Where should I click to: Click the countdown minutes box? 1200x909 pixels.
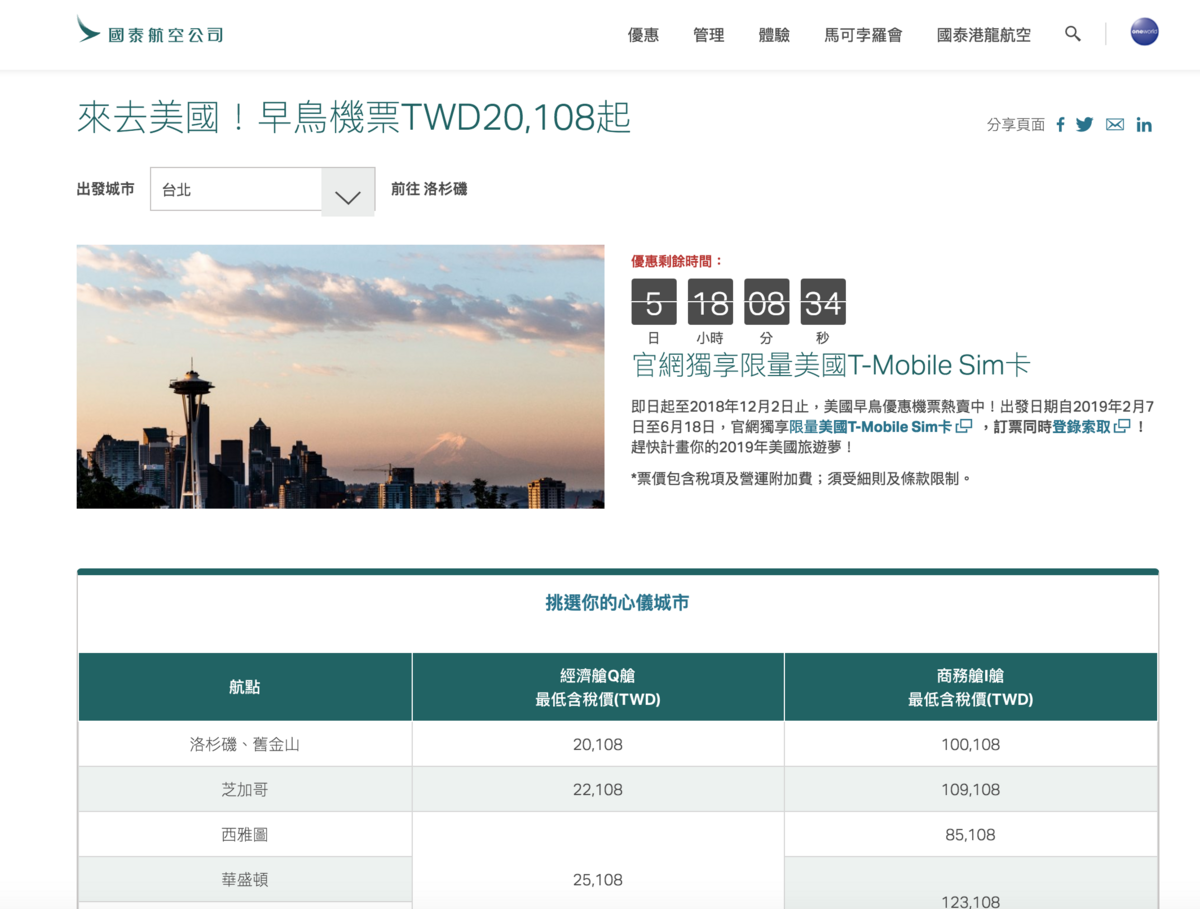[x=767, y=302]
